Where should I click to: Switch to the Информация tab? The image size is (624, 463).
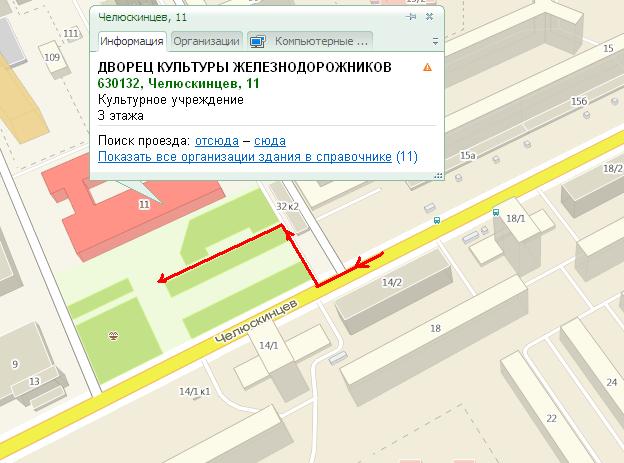(x=132, y=41)
